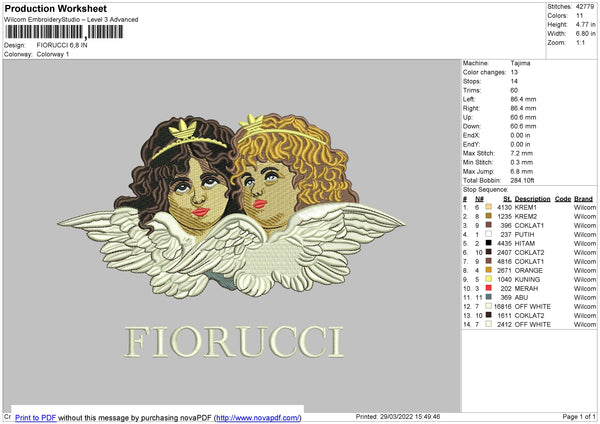Image resolution: width=600 pixels, height=424 pixels.
Task: Click the 'Stop Sequence:' heading
Action: tap(486, 189)
